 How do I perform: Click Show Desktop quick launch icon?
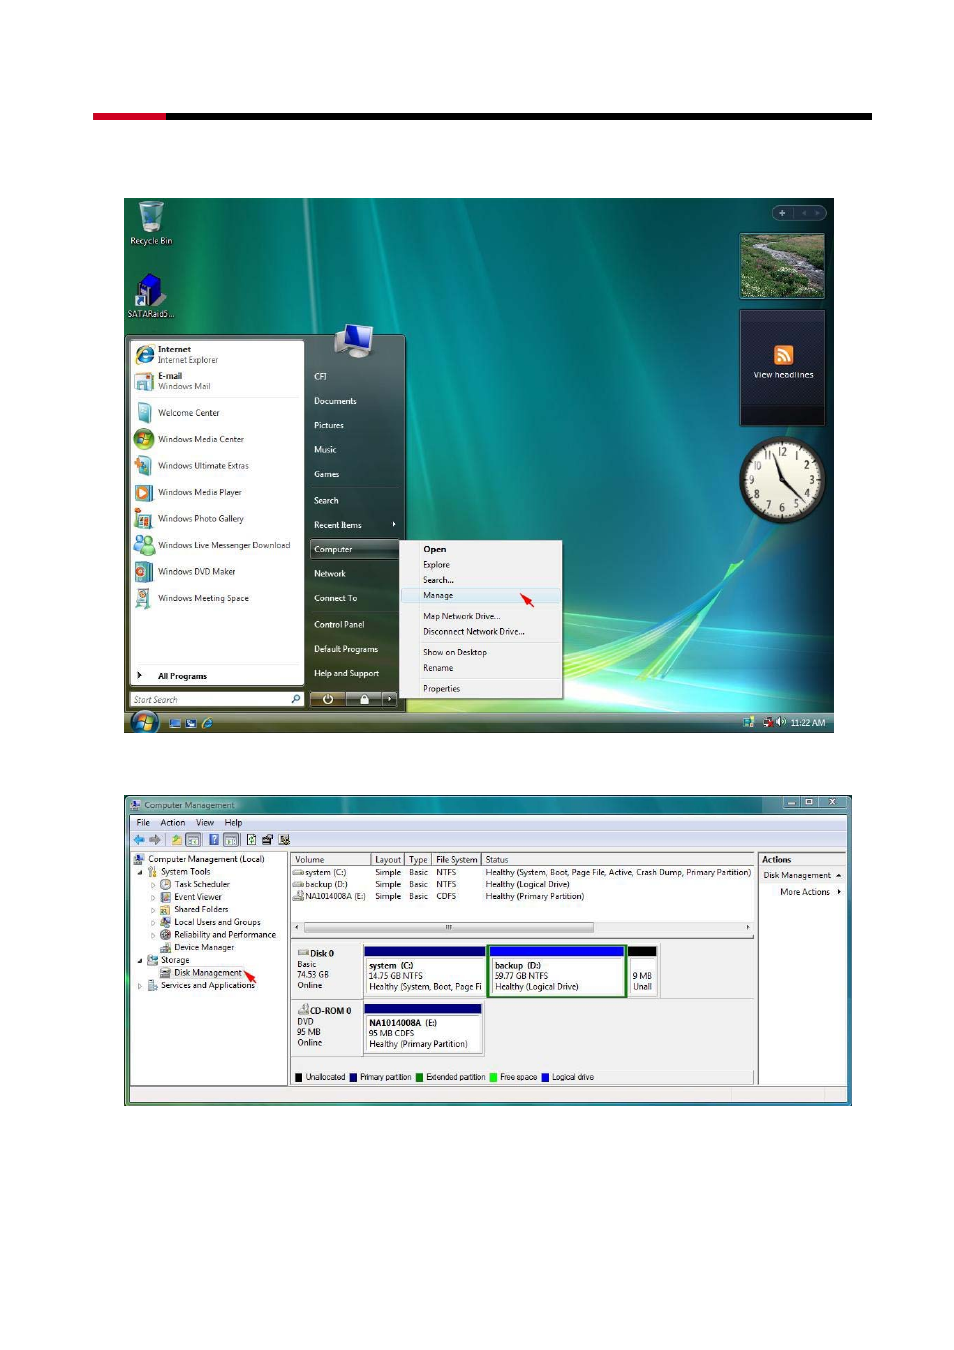pyautogui.click(x=175, y=723)
